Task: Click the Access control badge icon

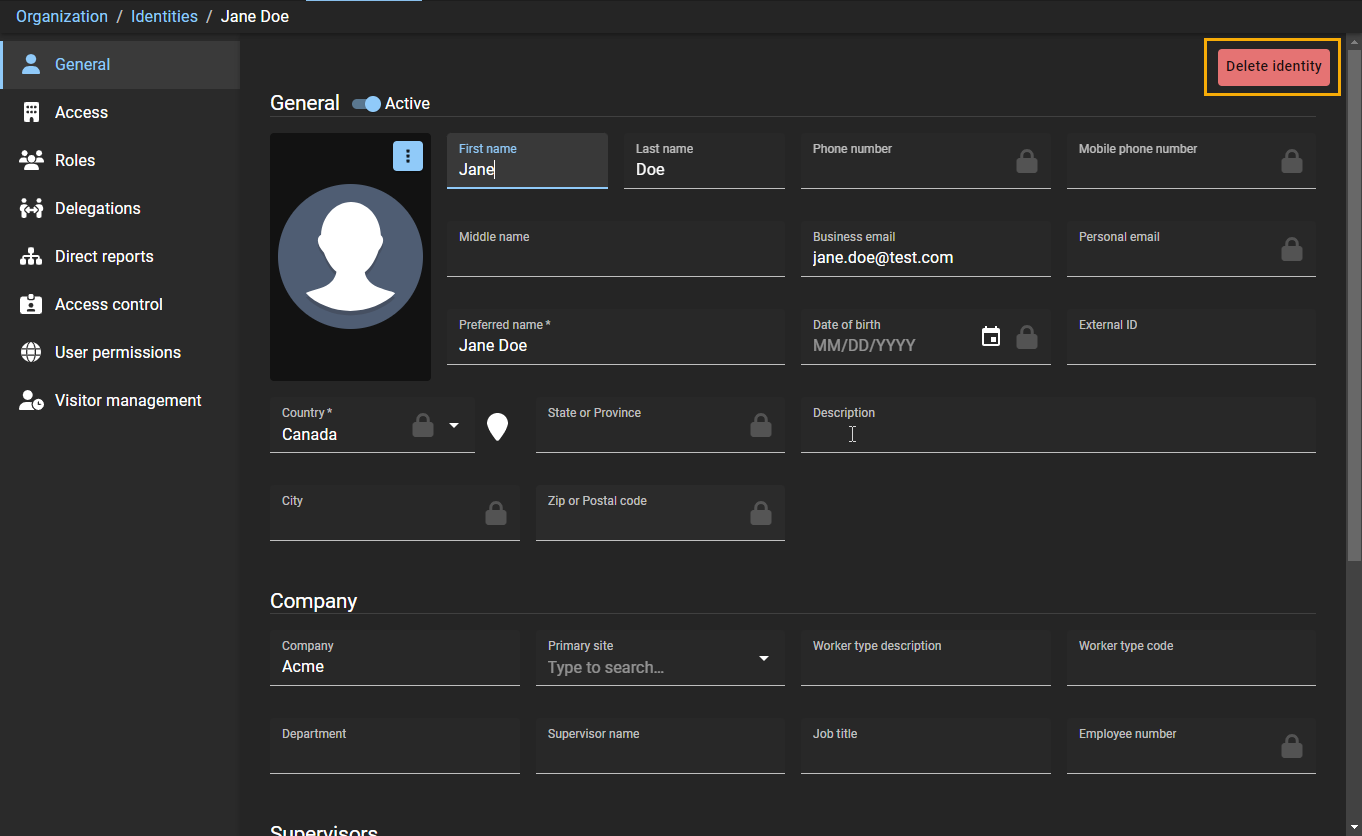Action: (x=31, y=304)
